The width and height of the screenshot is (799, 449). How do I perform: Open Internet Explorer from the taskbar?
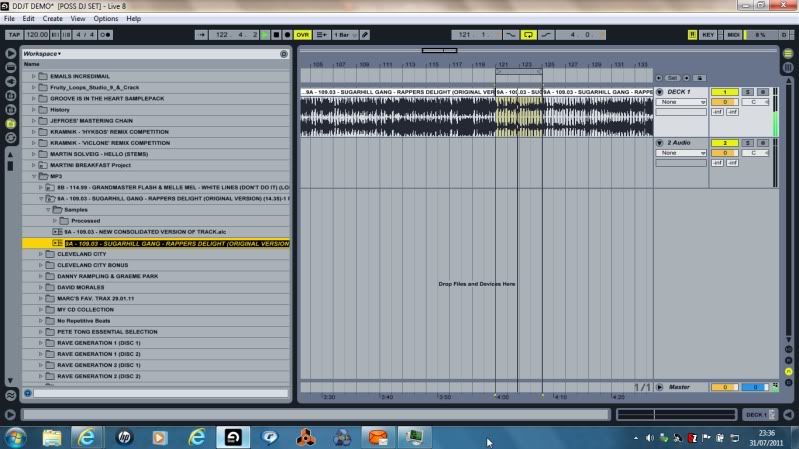[87, 437]
